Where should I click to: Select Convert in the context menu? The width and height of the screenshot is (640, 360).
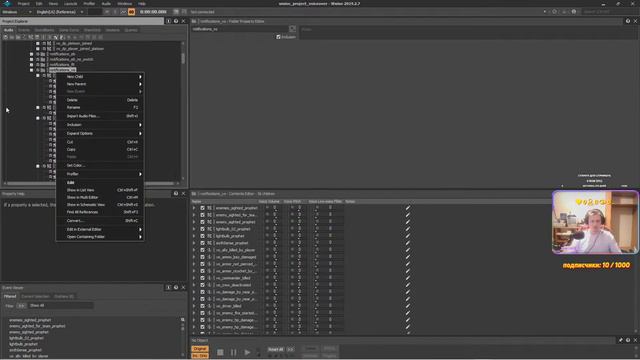click(x=100, y=221)
